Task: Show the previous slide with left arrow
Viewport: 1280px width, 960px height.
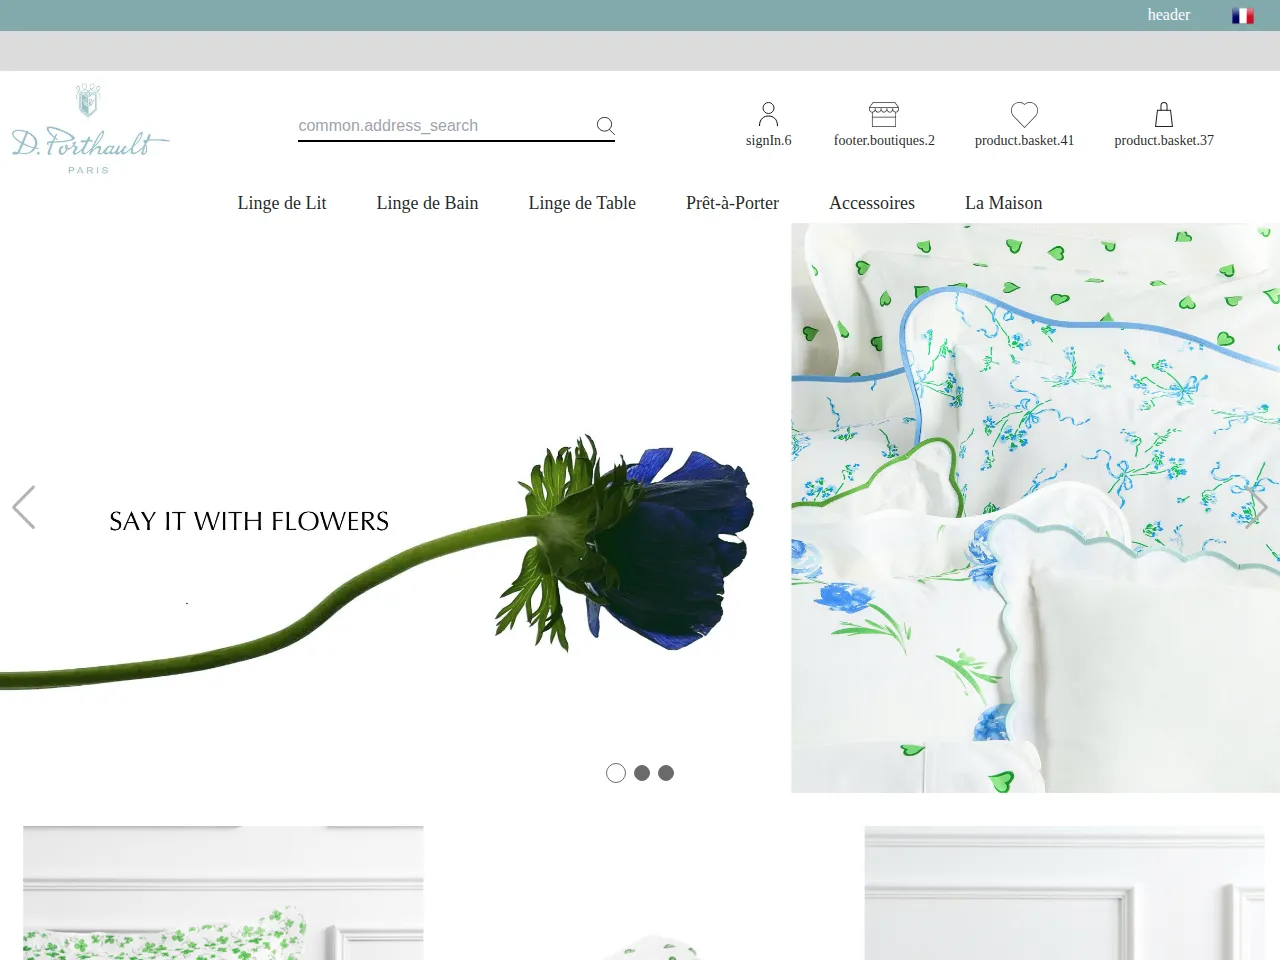Action: point(24,507)
